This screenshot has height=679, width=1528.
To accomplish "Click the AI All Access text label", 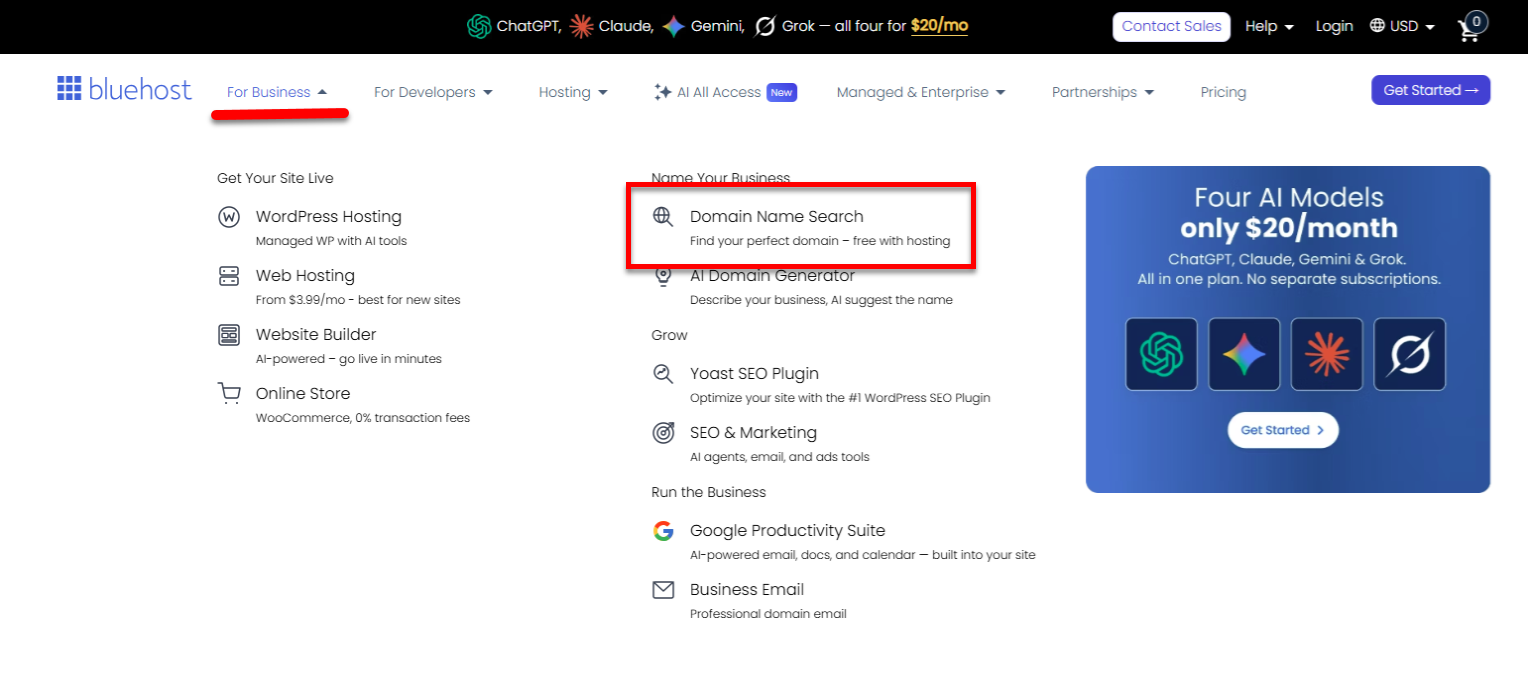I will (719, 92).
